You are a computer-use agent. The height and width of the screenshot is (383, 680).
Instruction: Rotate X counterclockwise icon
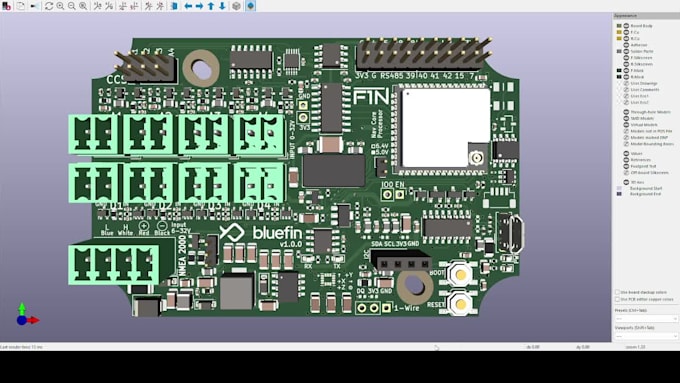pos(109,6)
